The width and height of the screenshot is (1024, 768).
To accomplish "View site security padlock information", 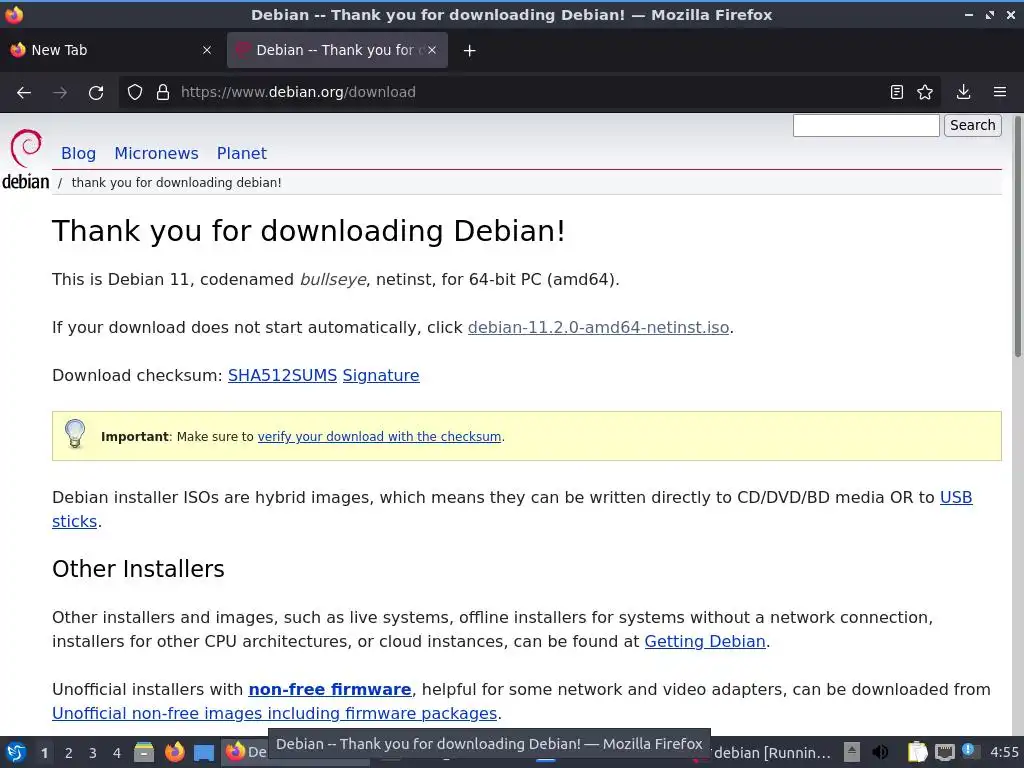I will pos(163,92).
